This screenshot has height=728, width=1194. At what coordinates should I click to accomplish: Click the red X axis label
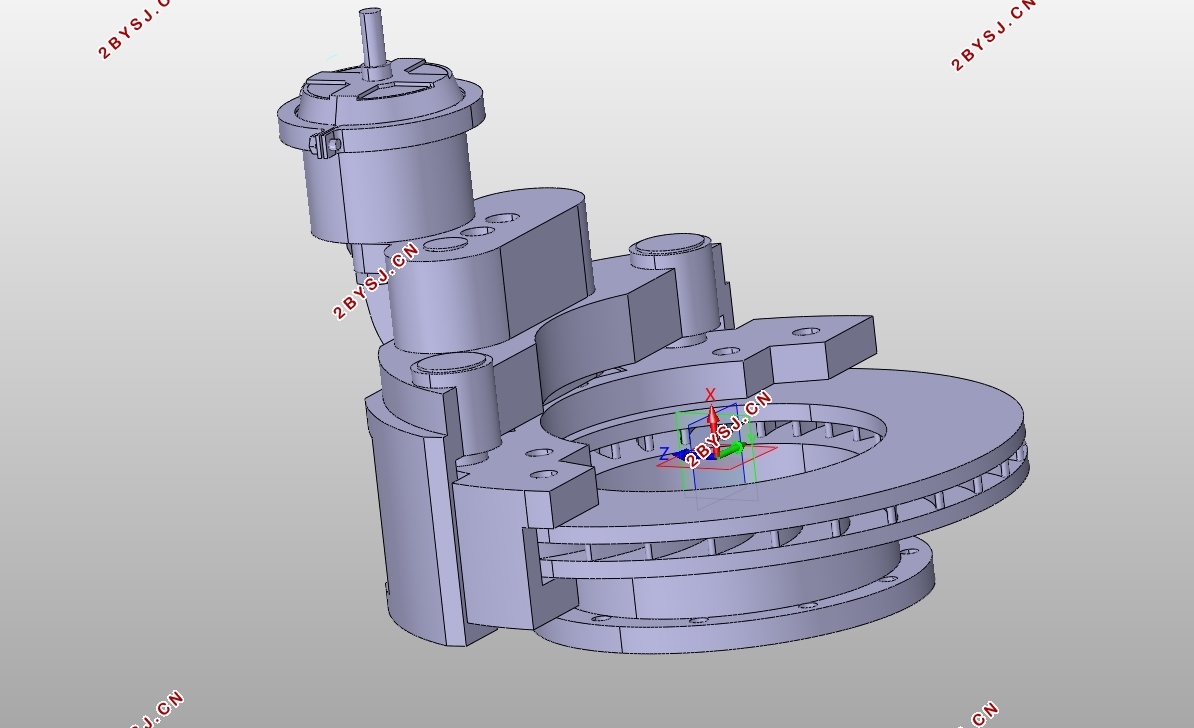[711, 395]
